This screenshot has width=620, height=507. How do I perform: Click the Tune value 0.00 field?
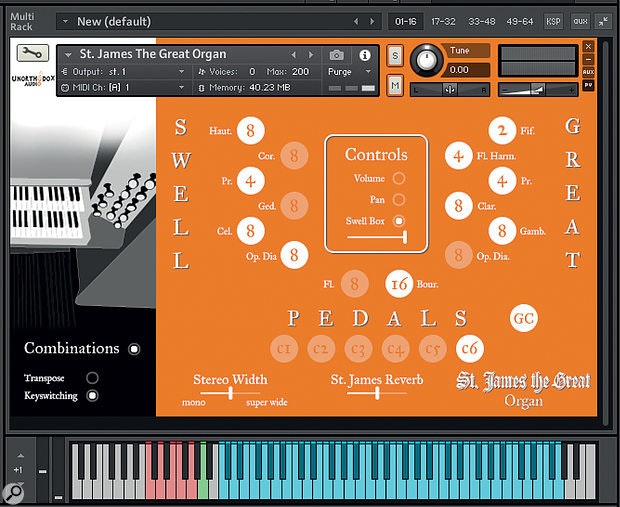(467, 70)
